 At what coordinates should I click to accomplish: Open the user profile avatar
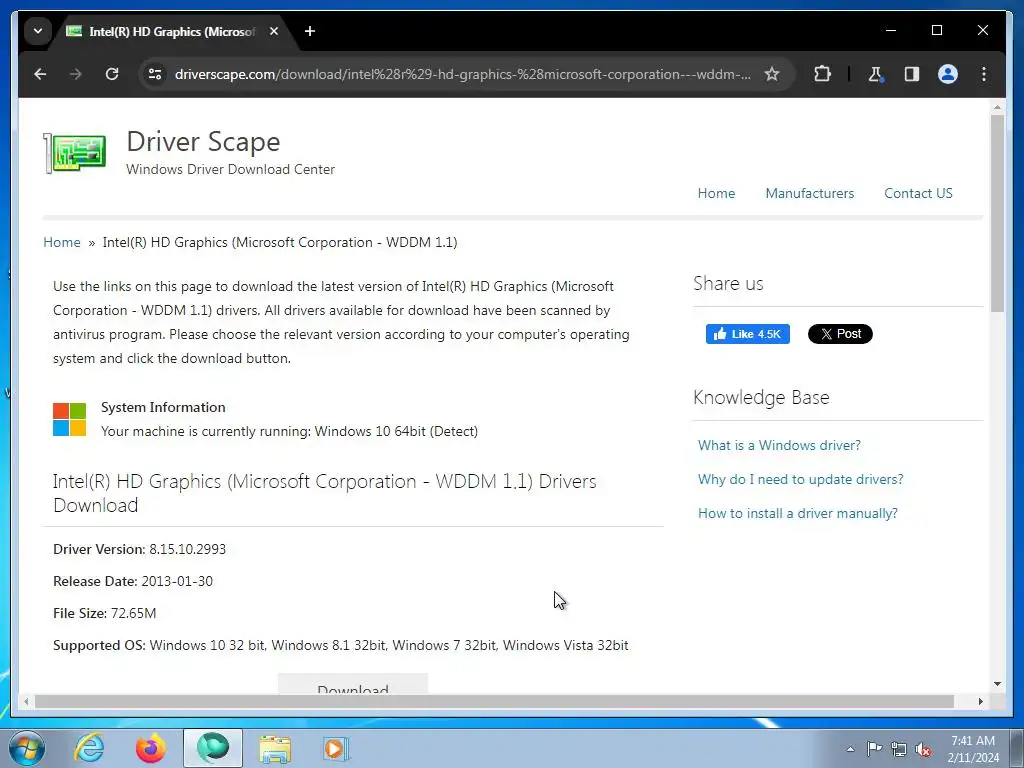coord(948,74)
